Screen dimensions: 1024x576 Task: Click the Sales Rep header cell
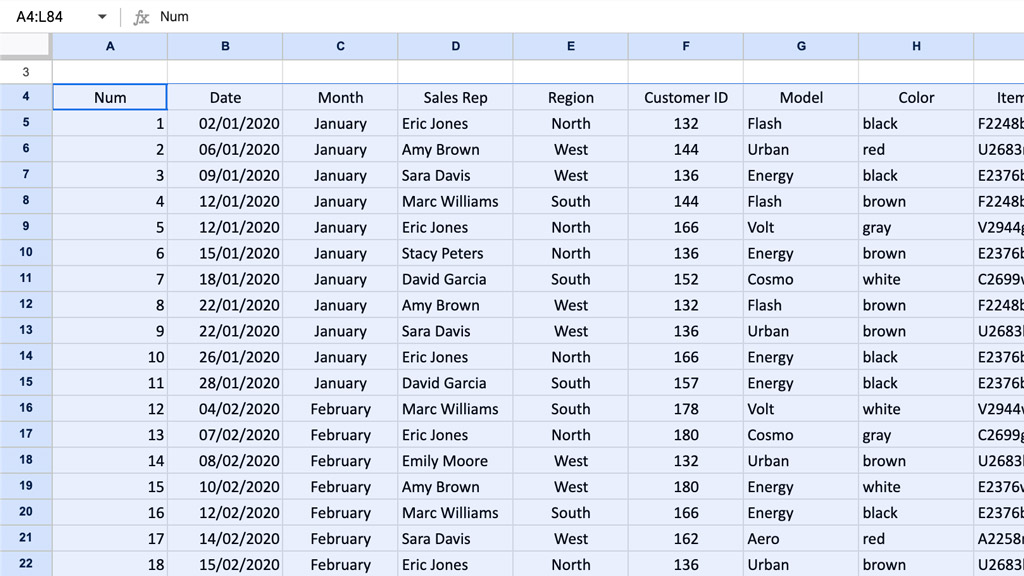[x=455, y=98]
